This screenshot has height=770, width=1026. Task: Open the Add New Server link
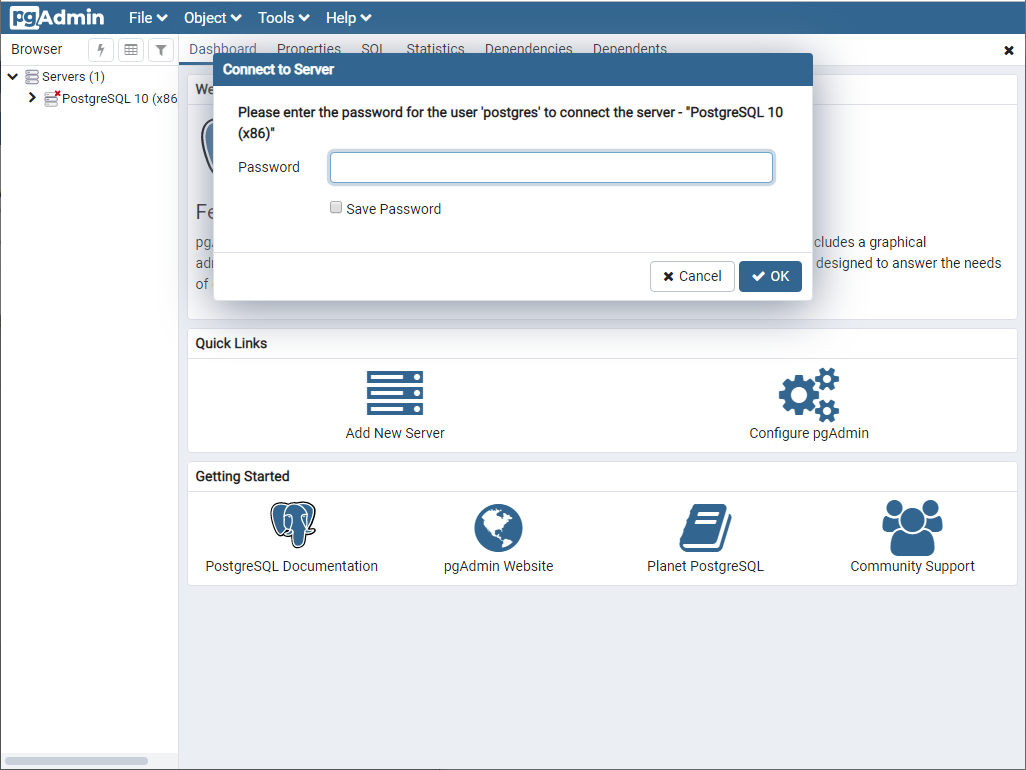point(395,433)
